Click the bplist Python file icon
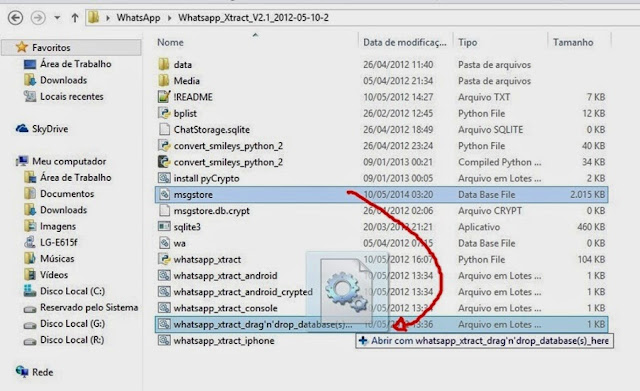 (164, 113)
